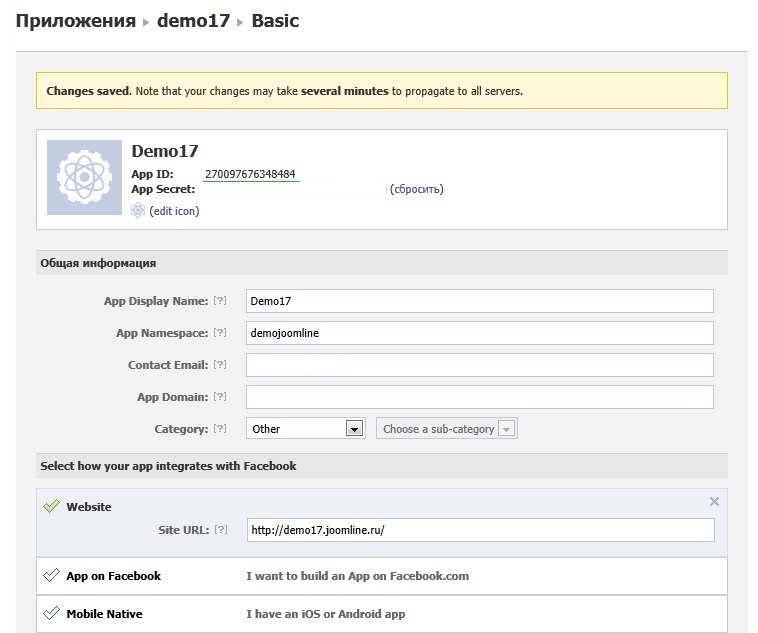The height and width of the screenshot is (633, 758).
Task: Open the Category dropdown showing Other
Action: click(306, 428)
